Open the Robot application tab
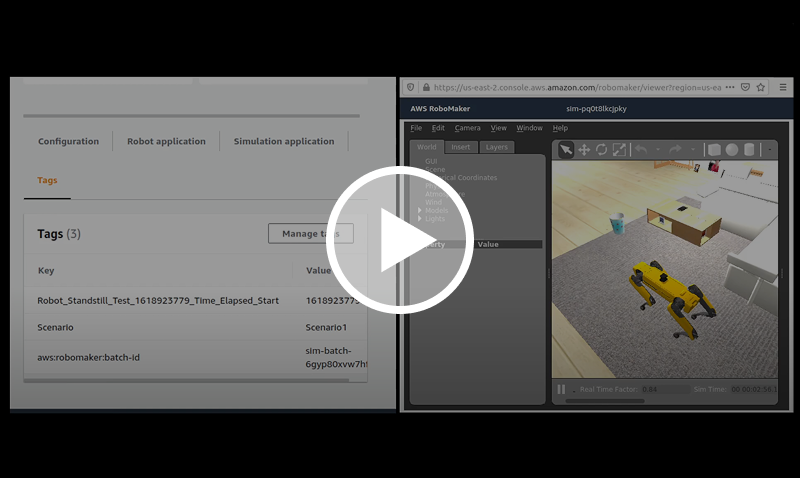The image size is (800, 478). (166, 141)
